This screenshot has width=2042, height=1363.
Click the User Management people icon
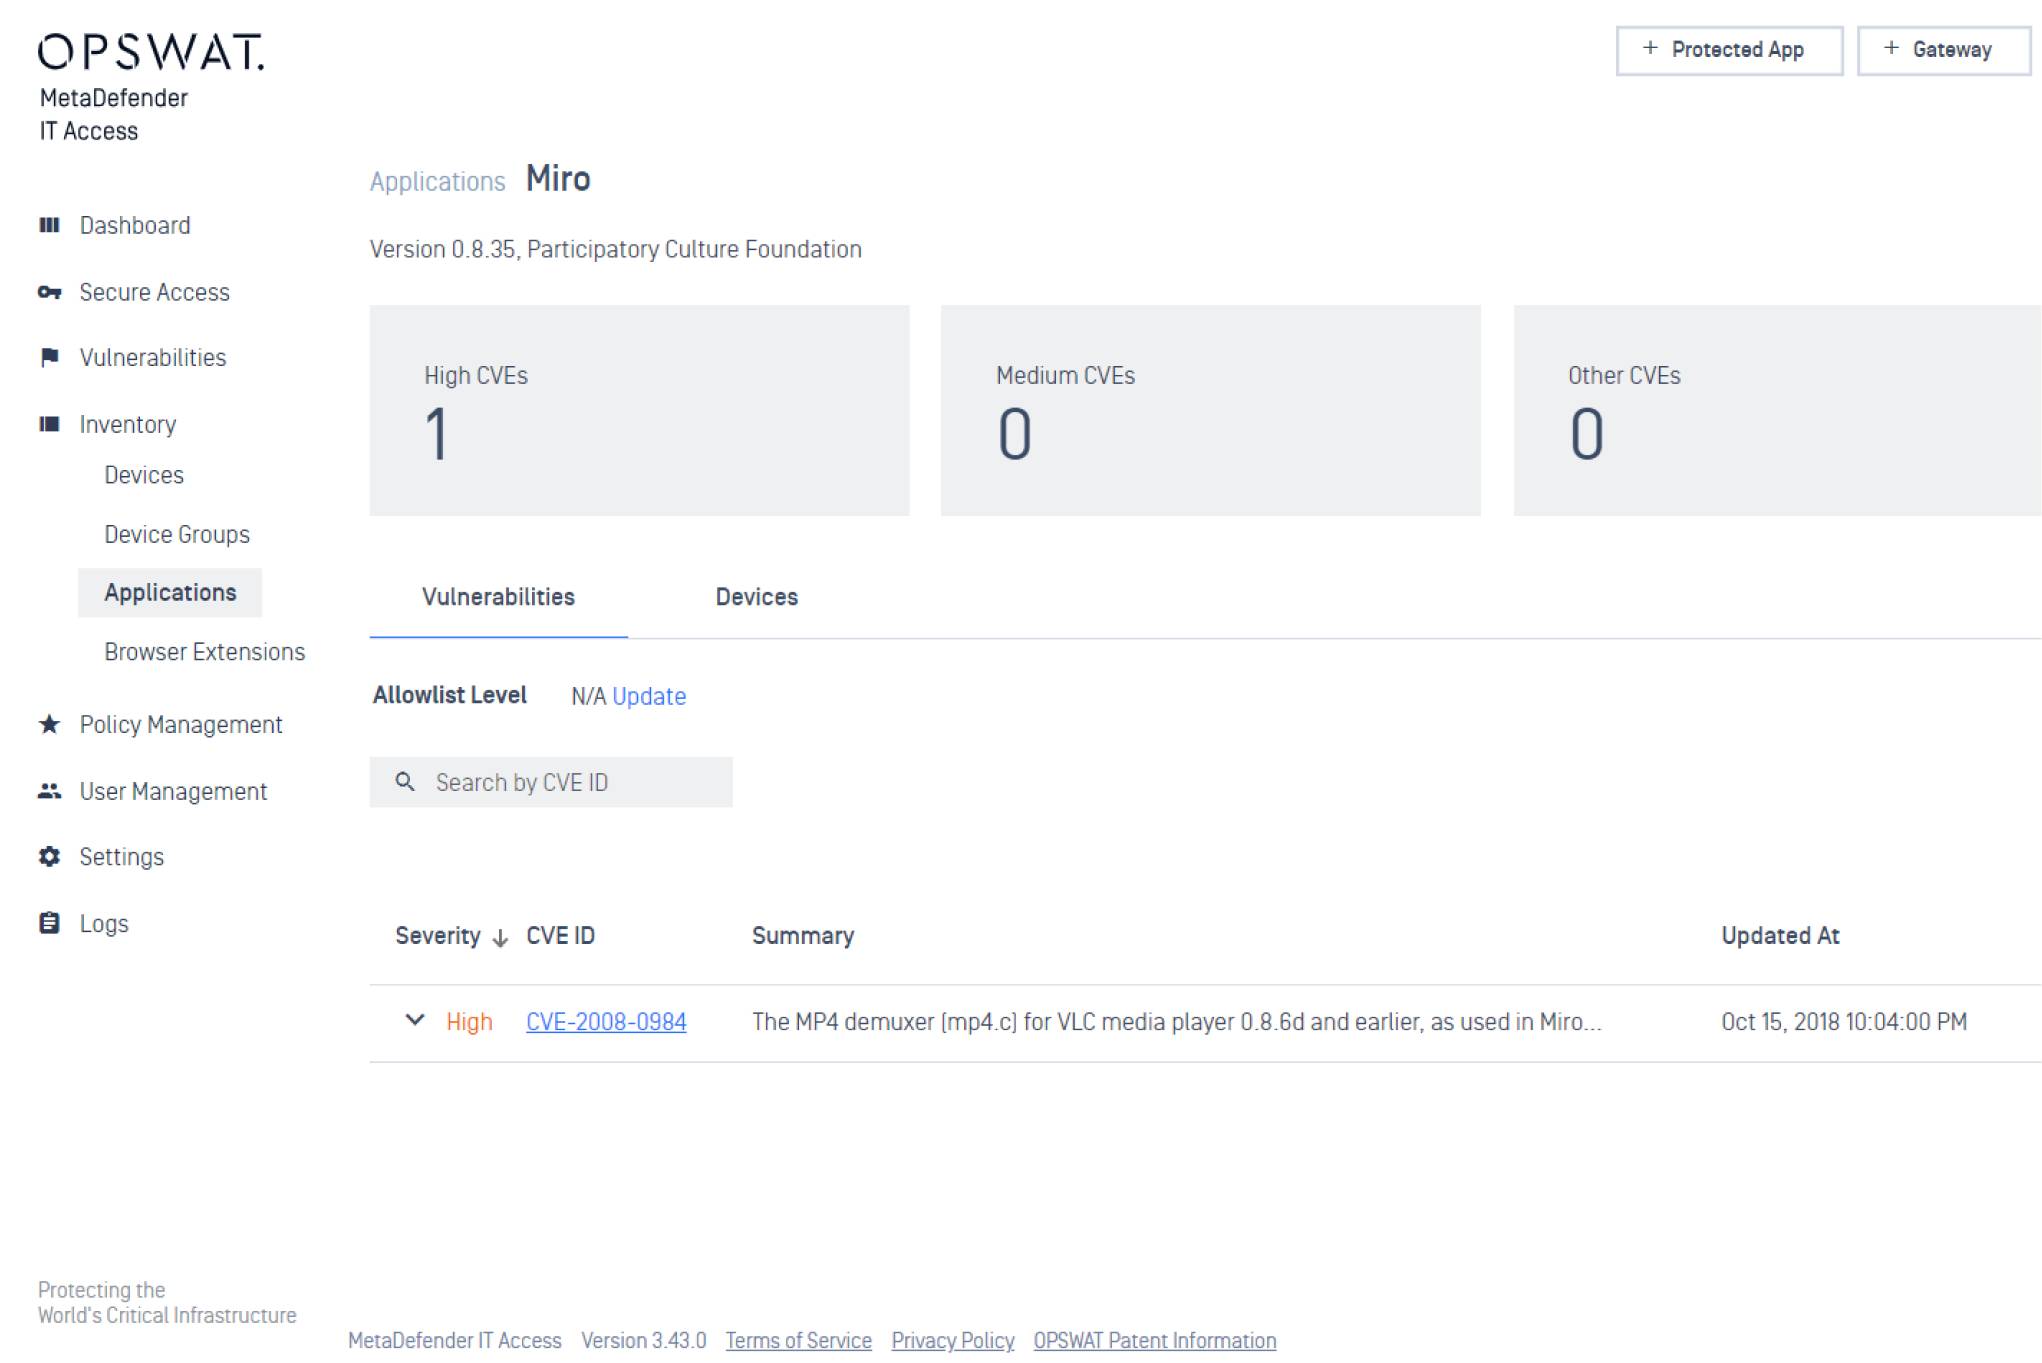(x=49, y=791)
